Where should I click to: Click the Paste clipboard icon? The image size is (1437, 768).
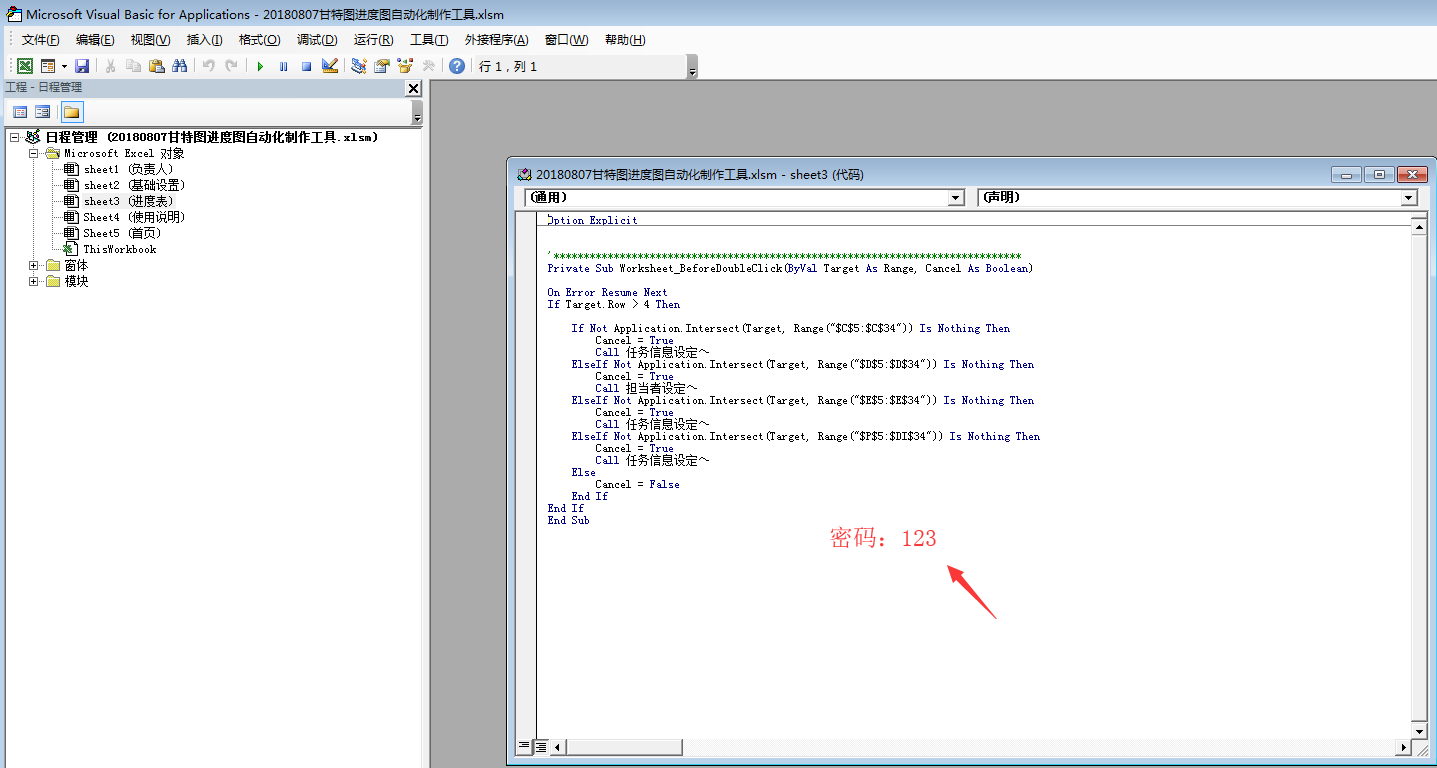coord(156,66)
